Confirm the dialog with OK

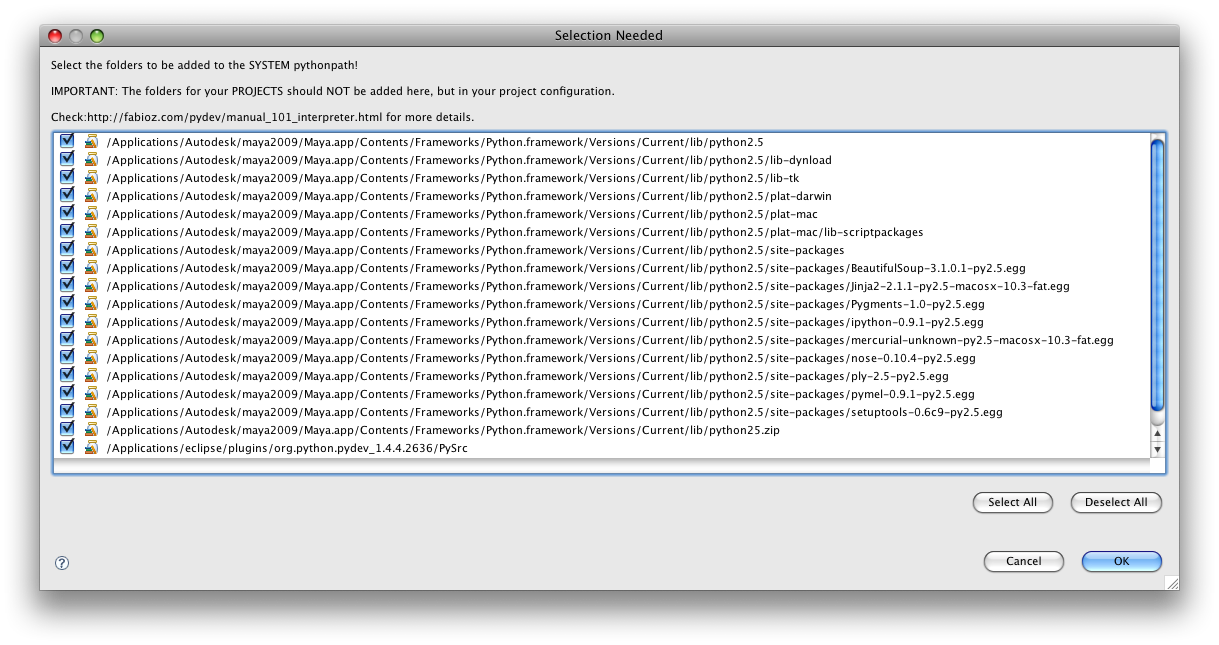pyautogui.click(x=1120, y=561)
